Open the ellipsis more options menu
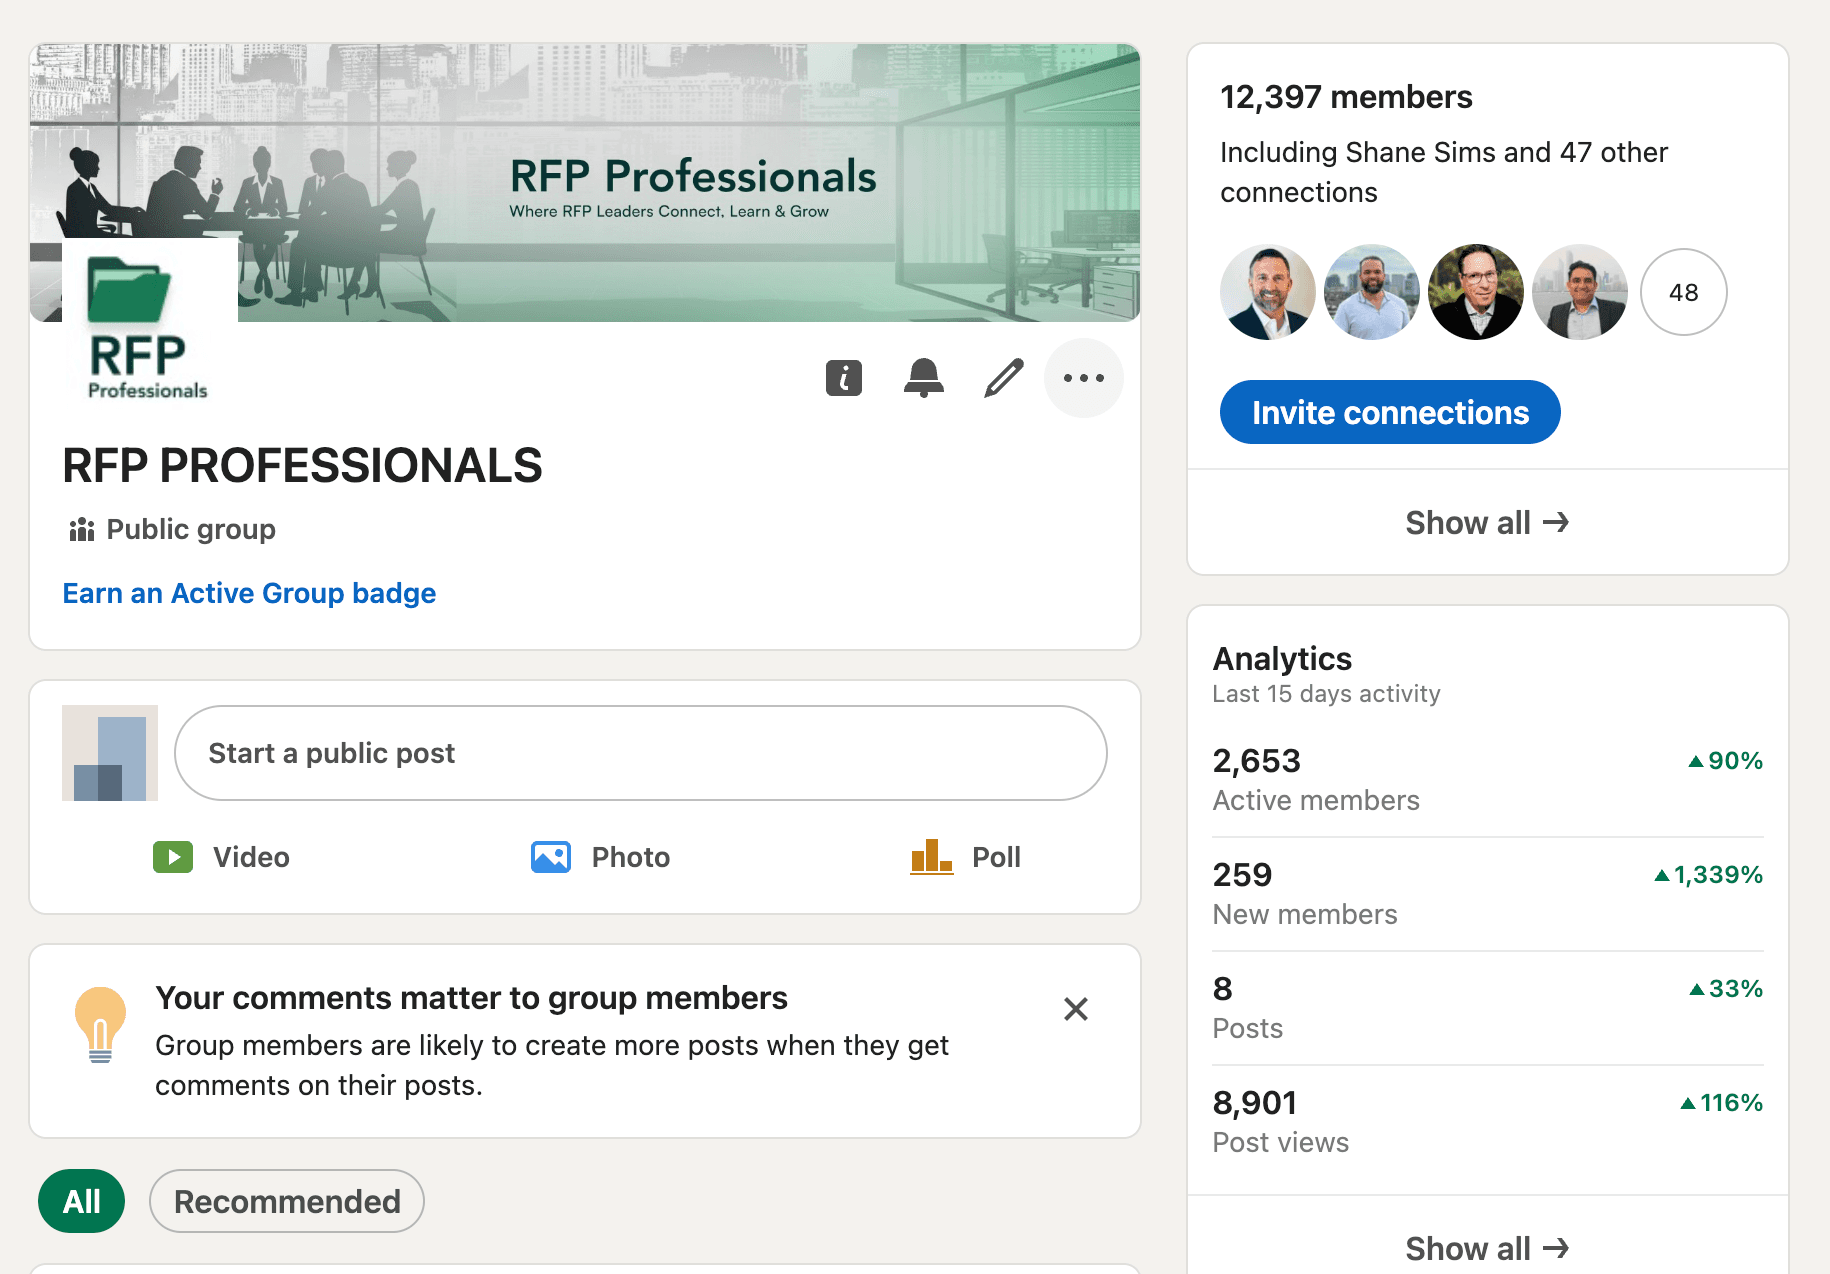The width and height of the screenshot is (1830, 1274). tap(1083, 378)
